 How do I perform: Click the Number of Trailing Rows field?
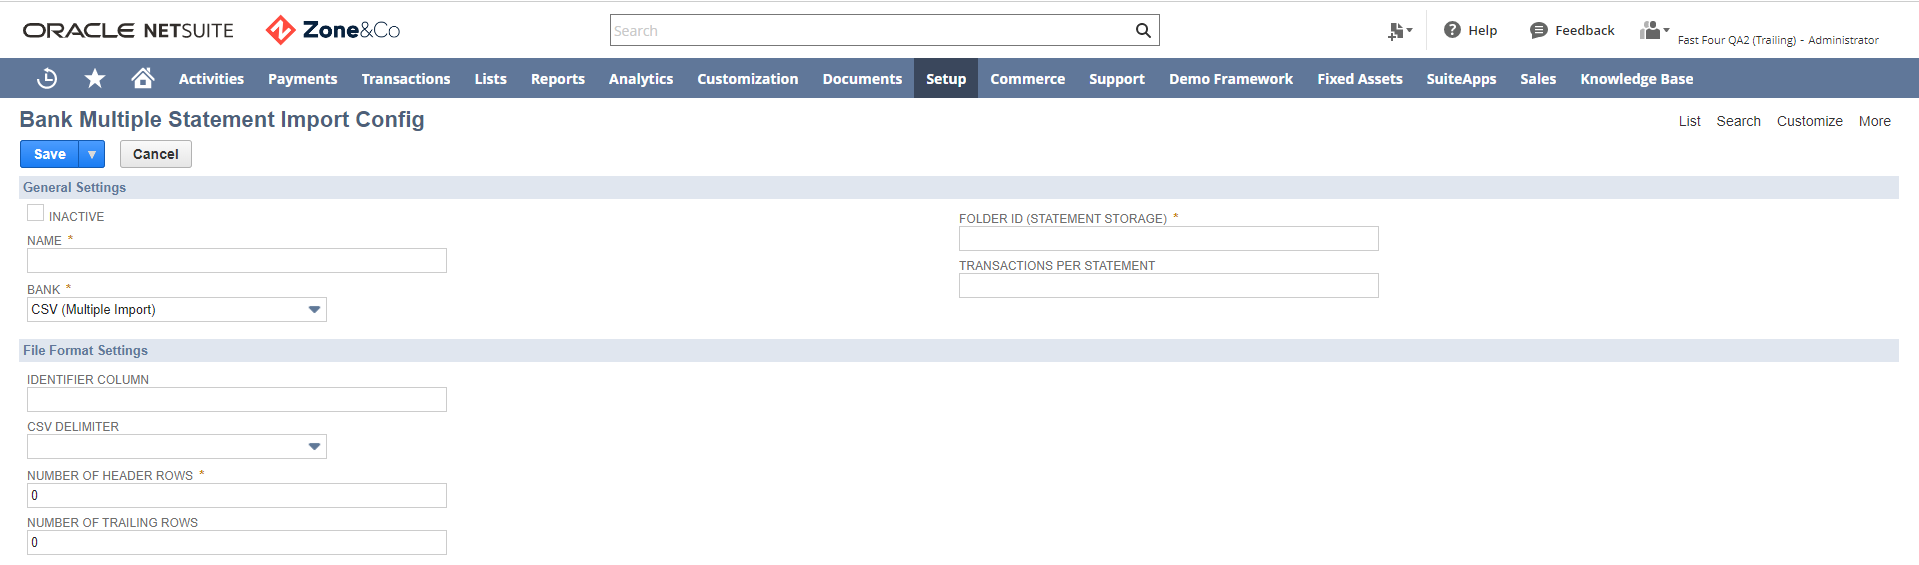click(x=237, y=543)
